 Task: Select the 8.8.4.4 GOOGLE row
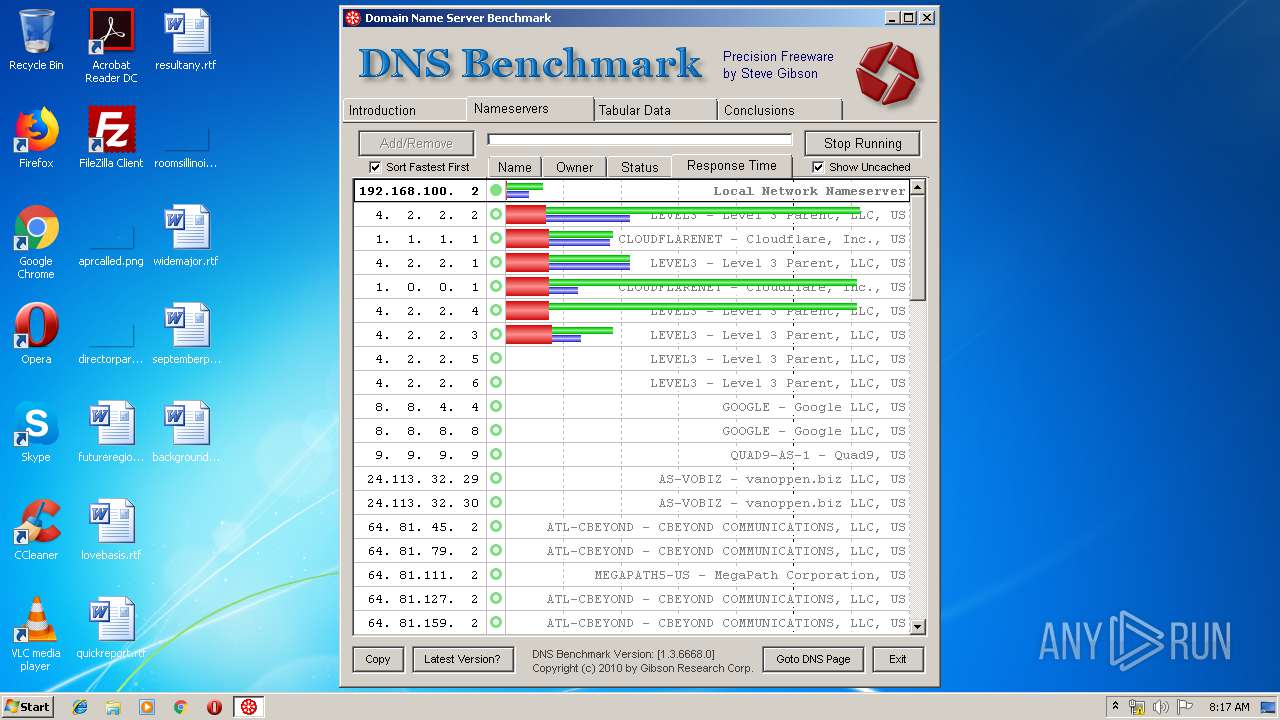[x=632, y=407]
